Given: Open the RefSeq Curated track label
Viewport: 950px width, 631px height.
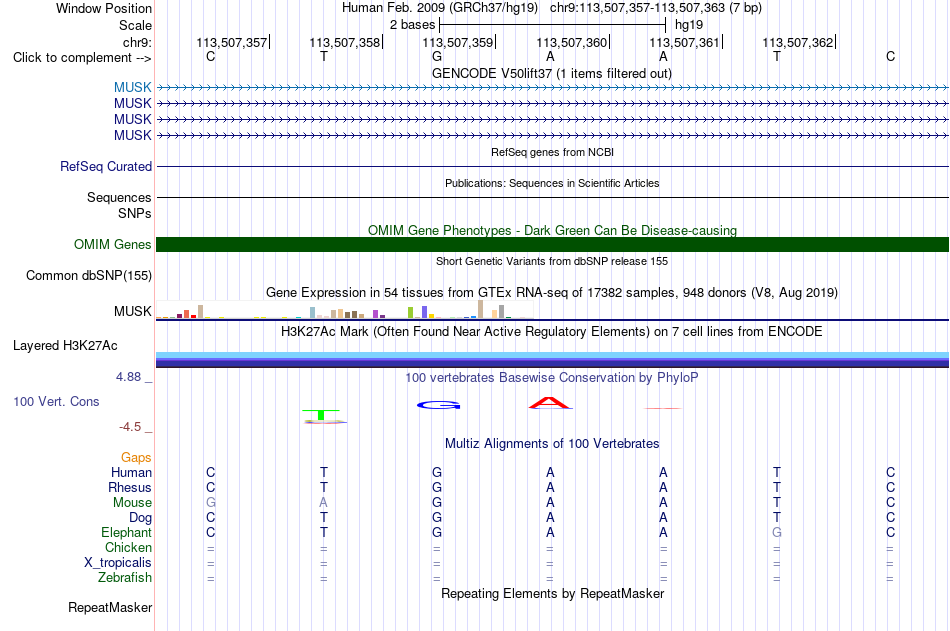Looking at the screenshot, I should coord(105,166).
